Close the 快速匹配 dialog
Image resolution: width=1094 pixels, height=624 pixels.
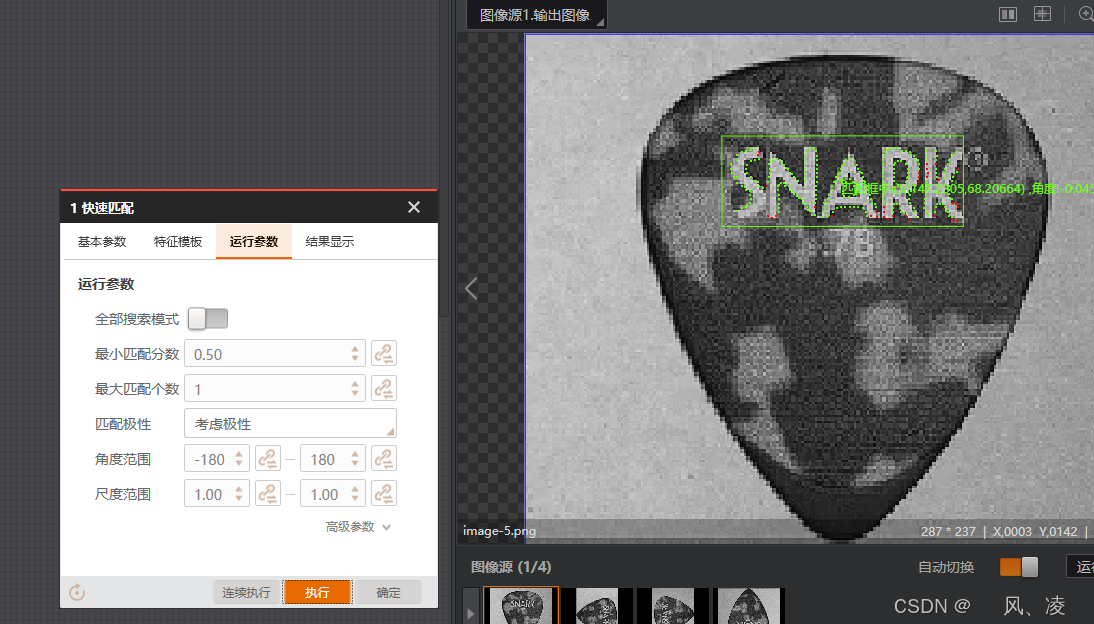pyautogui.click(x=414, y=207)
